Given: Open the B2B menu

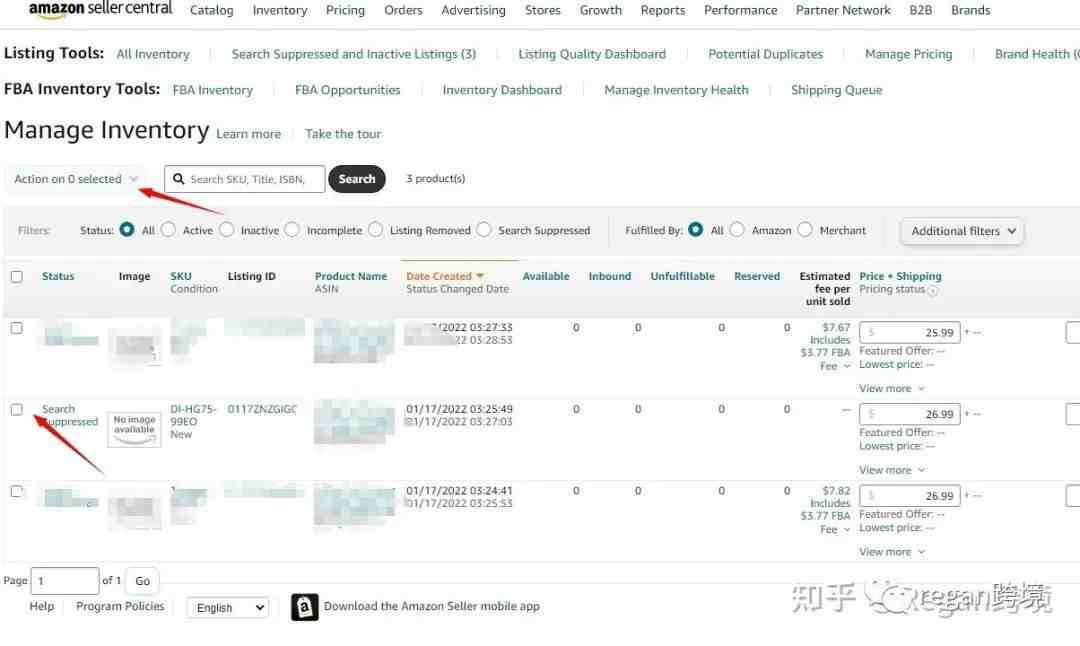Looking at the screenshot, I should tap(920, 10).
